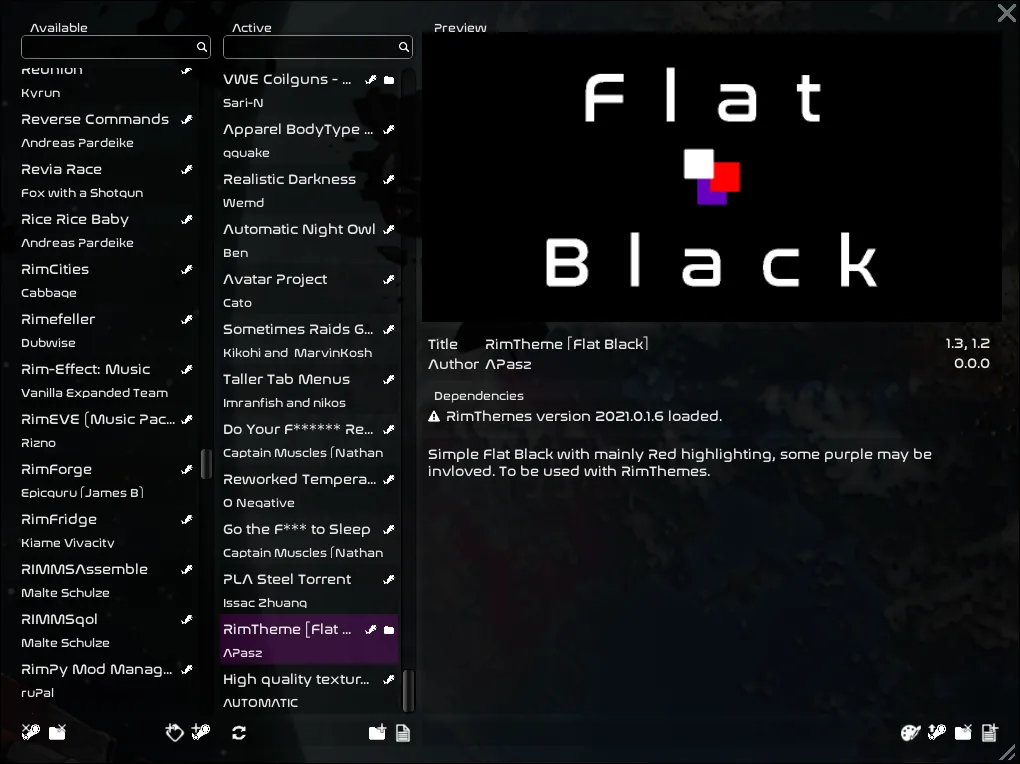Image resolution: width=1020 pixels, height=764 pixels.
Task: Click the tag-plus icon under Available list
Action: 174,733
